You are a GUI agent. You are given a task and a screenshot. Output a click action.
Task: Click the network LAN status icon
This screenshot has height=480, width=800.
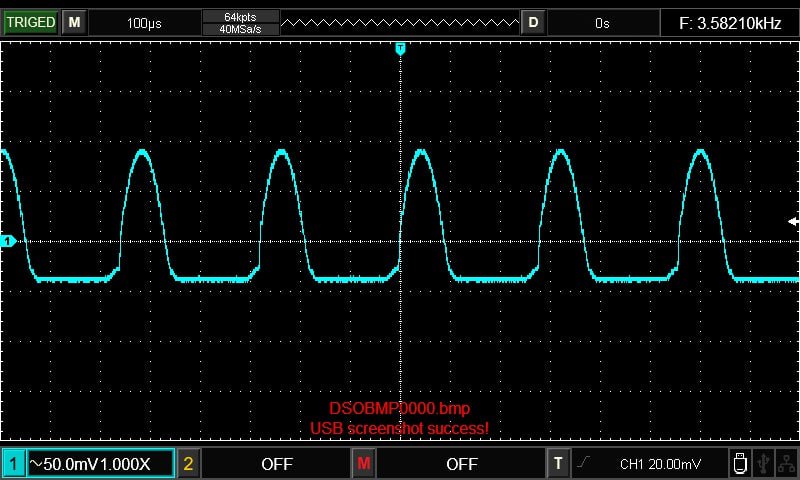click(x=786, y=464)
